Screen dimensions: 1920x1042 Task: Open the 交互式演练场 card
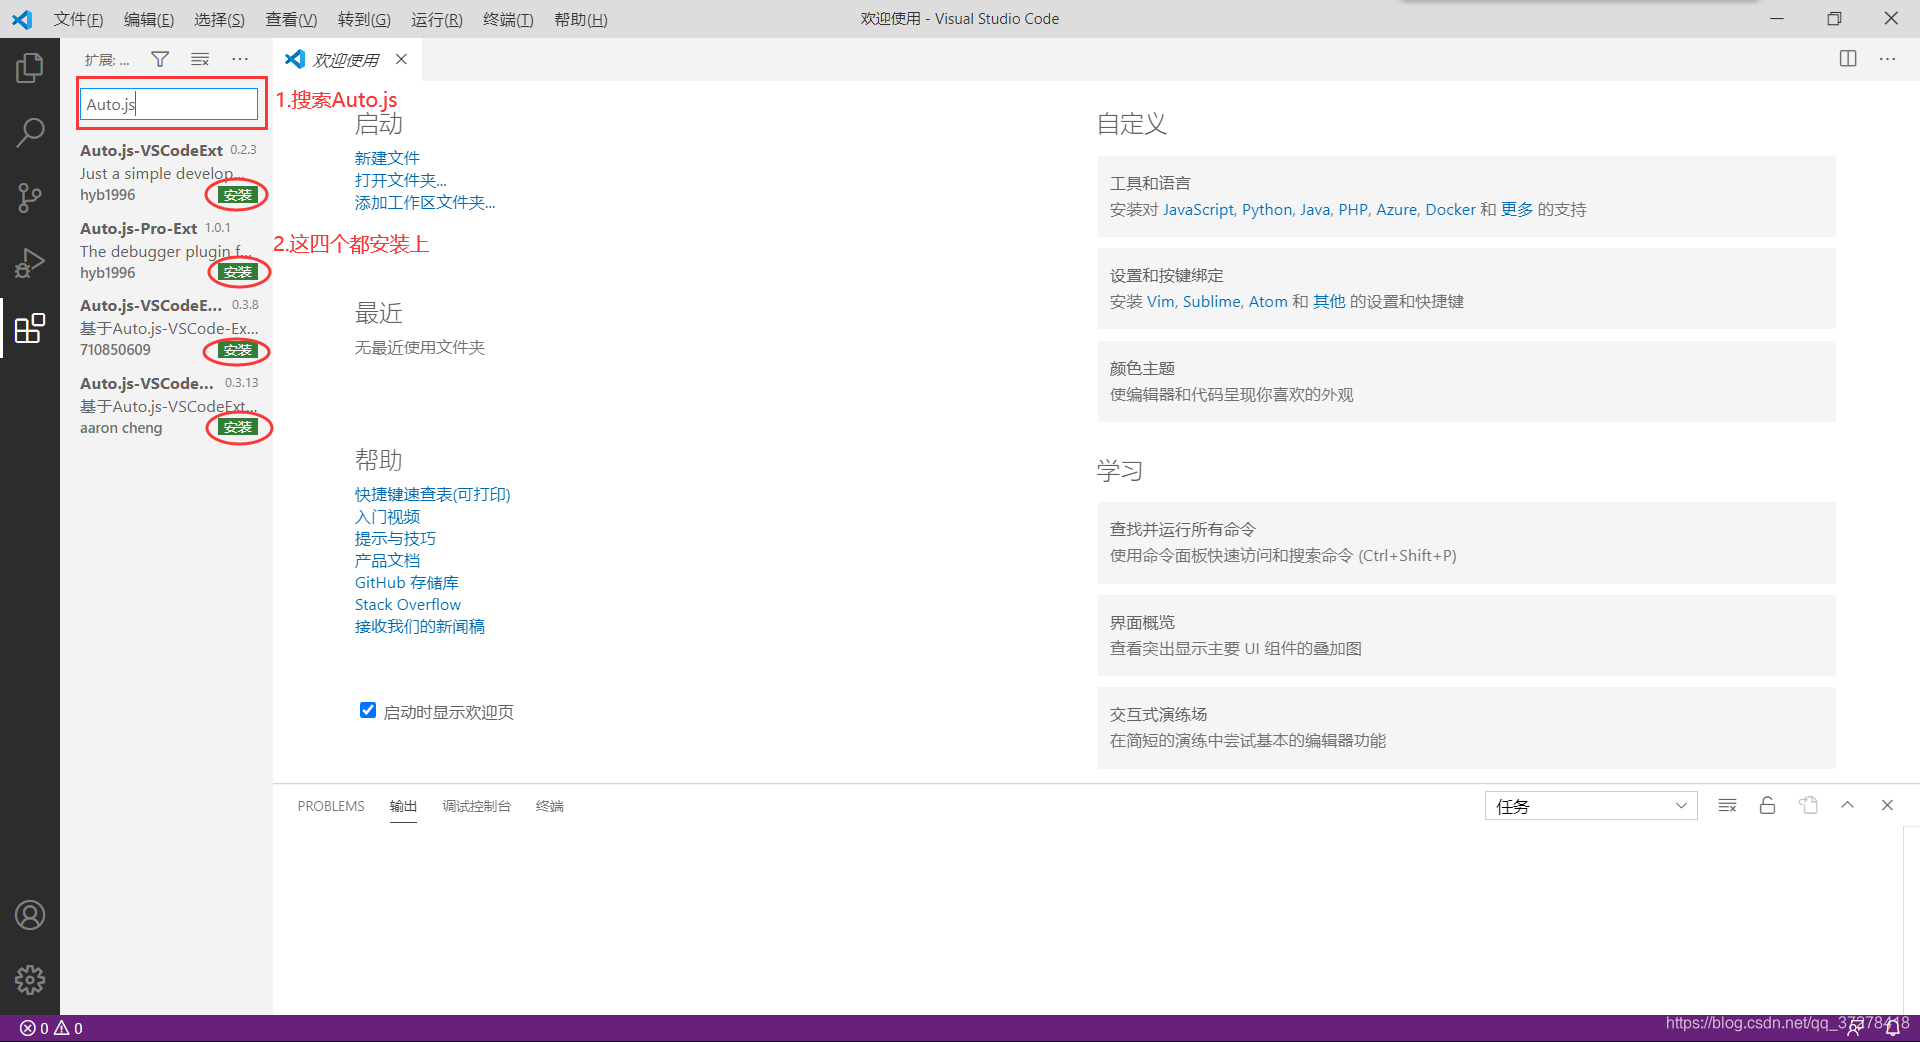[1466, 727]
